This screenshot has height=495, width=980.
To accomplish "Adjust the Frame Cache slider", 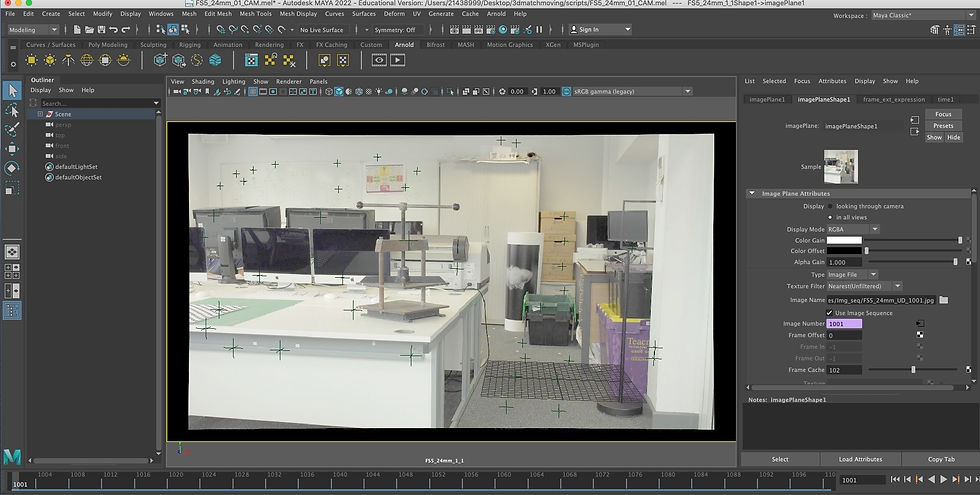I will pos(912,370).
